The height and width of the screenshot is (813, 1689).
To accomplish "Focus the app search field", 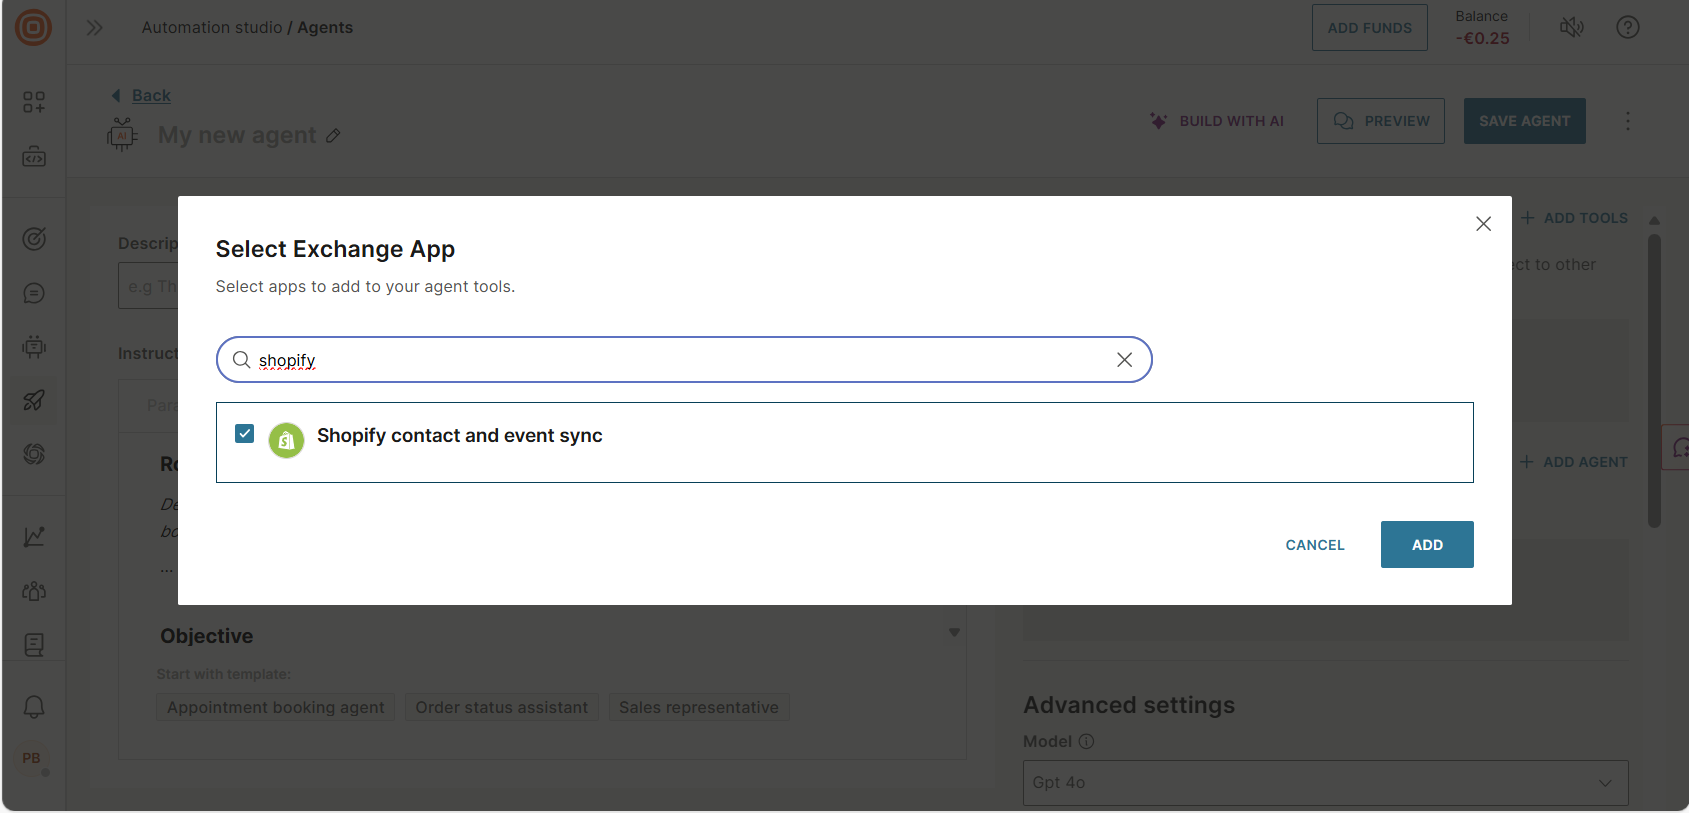I will [684, 360].
